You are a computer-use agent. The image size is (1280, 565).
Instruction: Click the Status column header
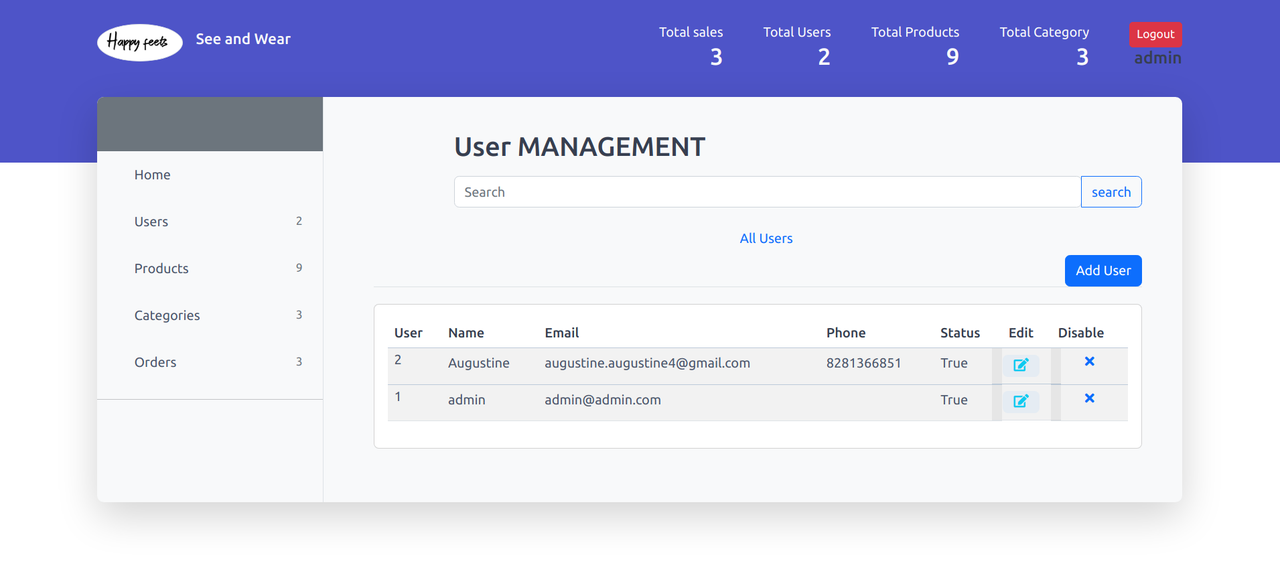(960, 333)
